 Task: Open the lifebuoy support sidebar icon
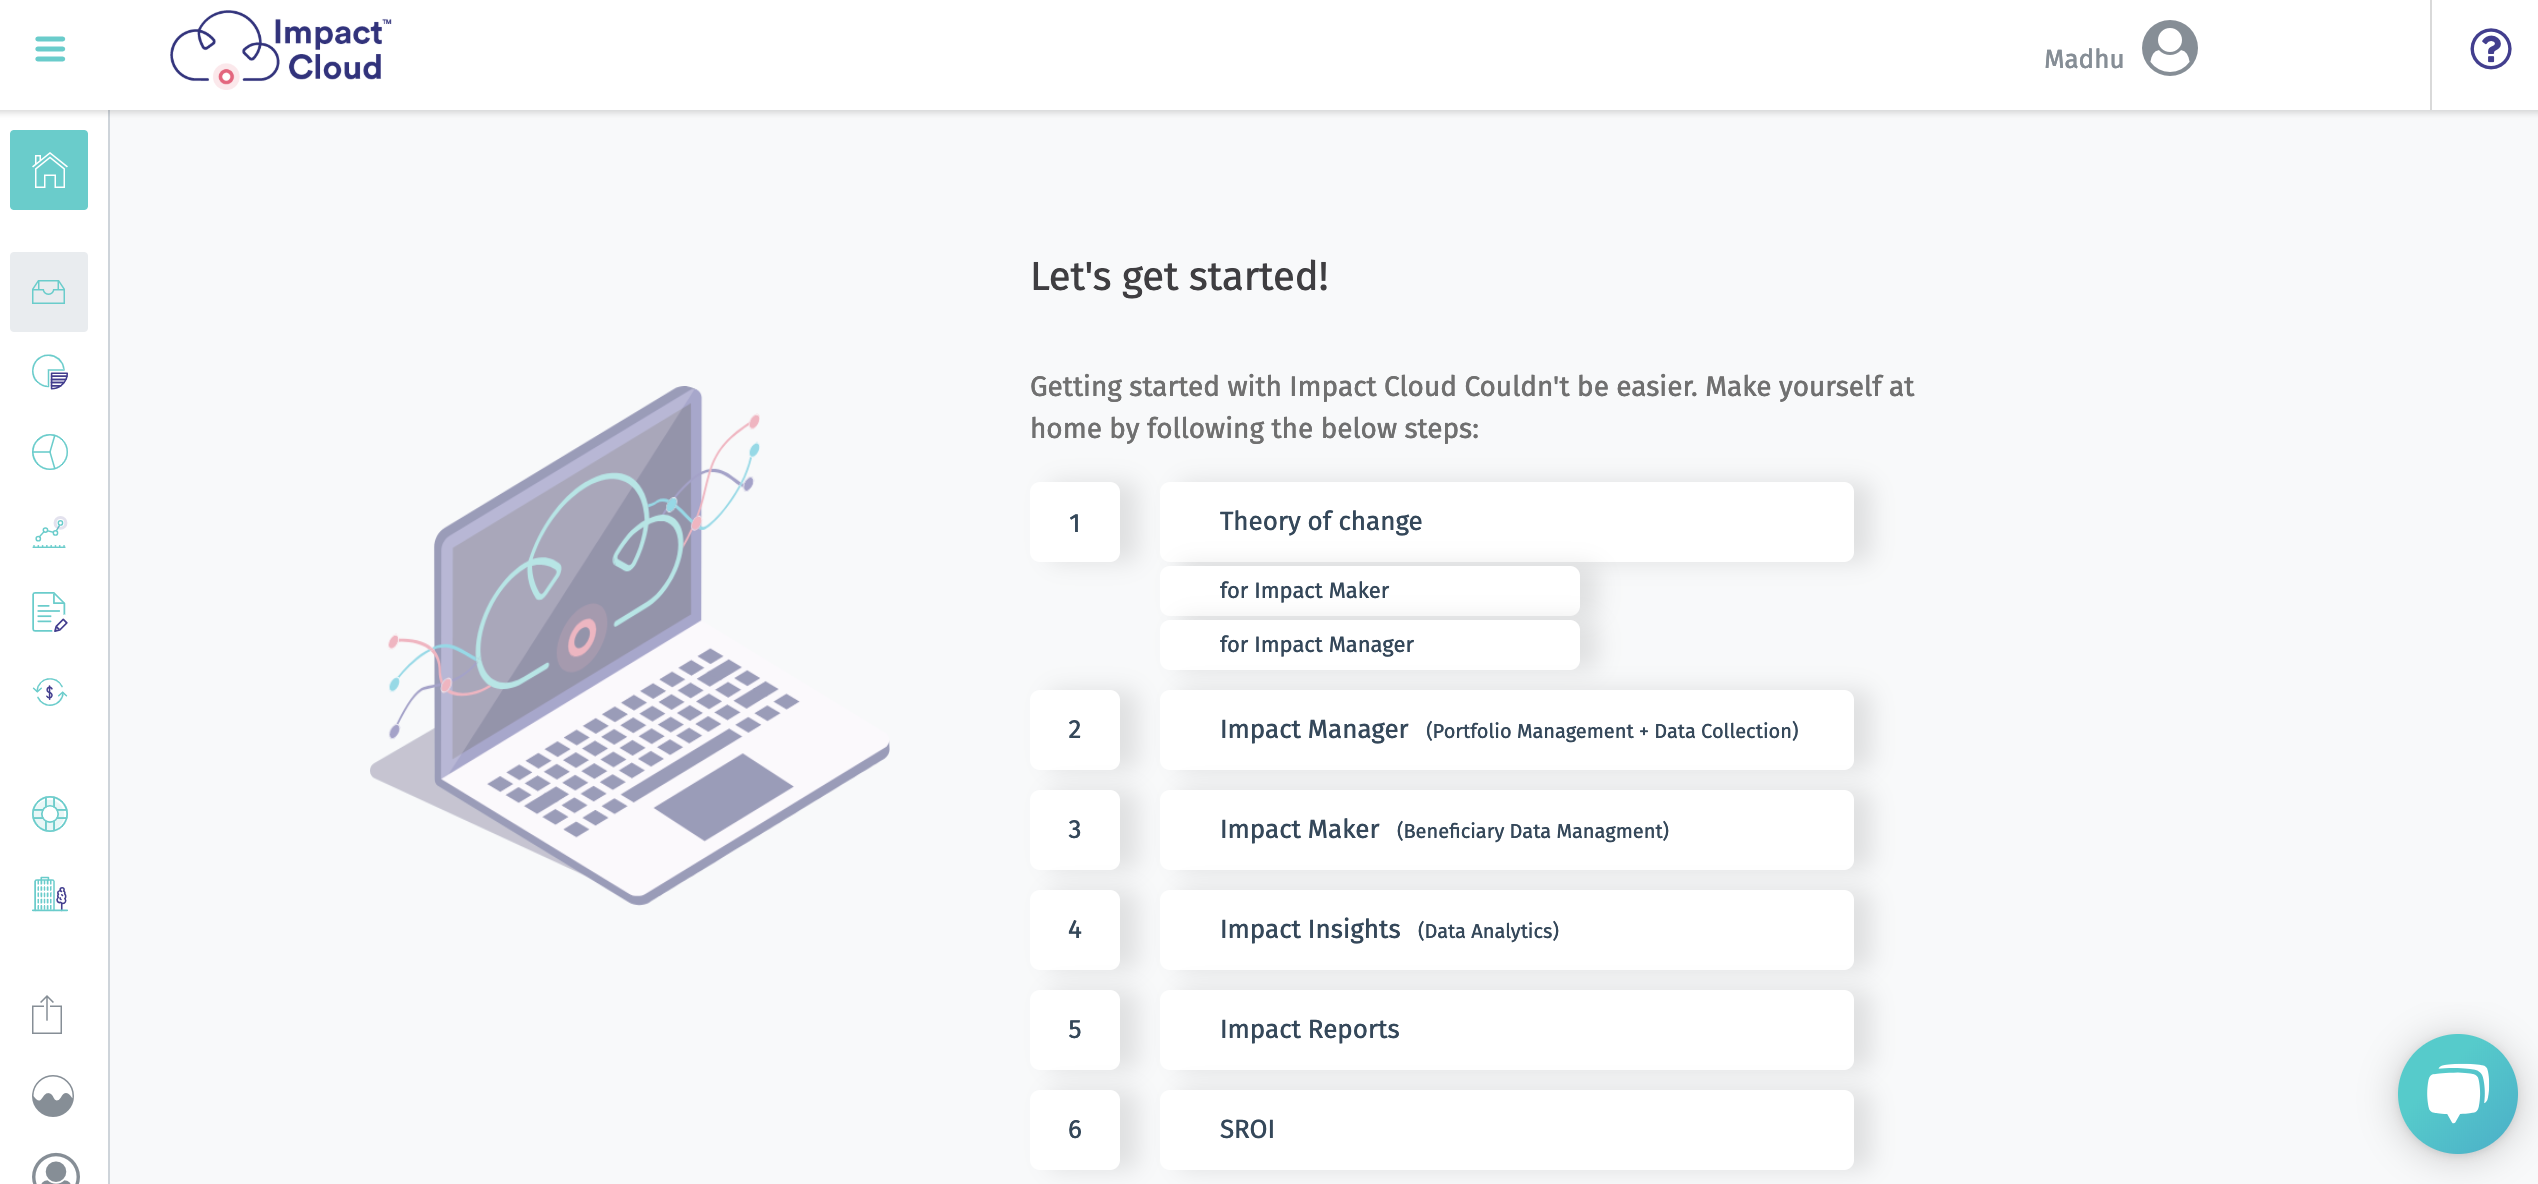coord(49,814)
